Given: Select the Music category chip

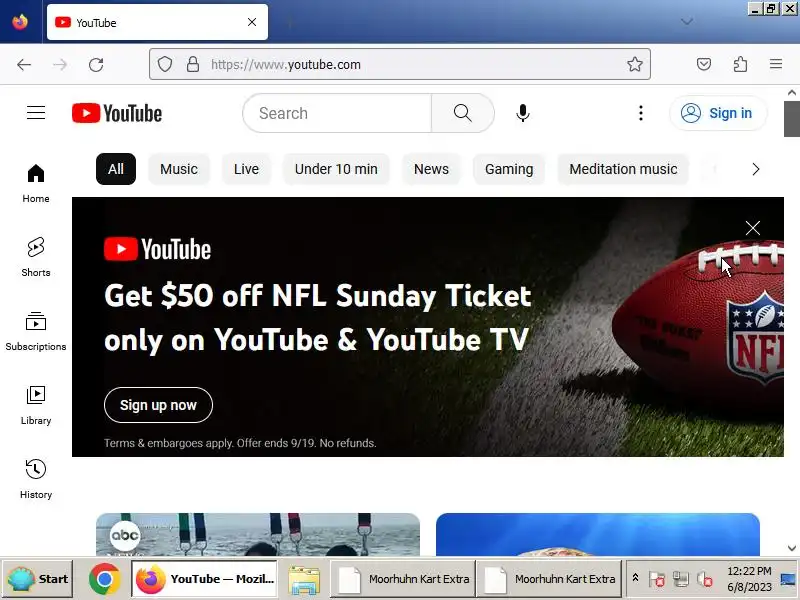Looking at the screenshot, I should (179, 169).
